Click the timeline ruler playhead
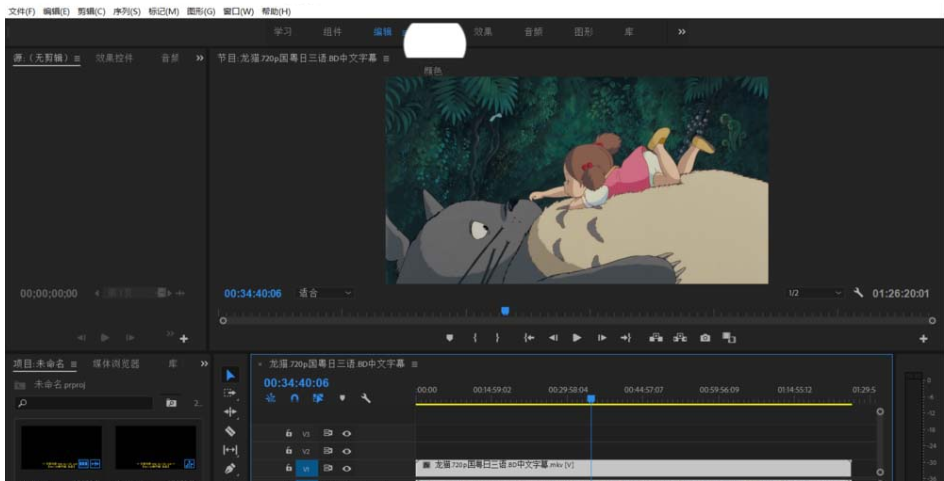The width and height of the screenshot is (944, 481). coord(591,399)
